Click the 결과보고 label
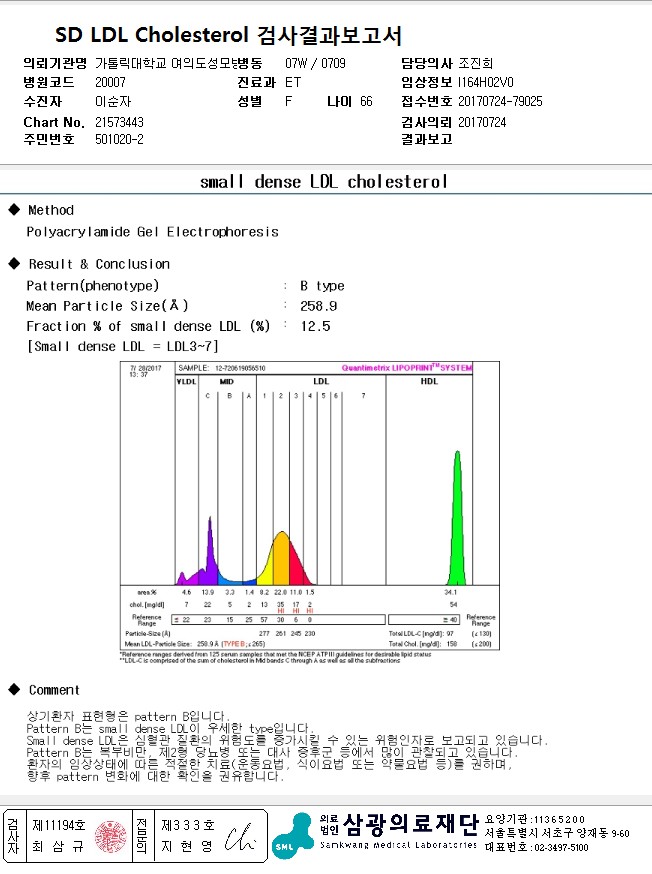 (x=426, y=139)
